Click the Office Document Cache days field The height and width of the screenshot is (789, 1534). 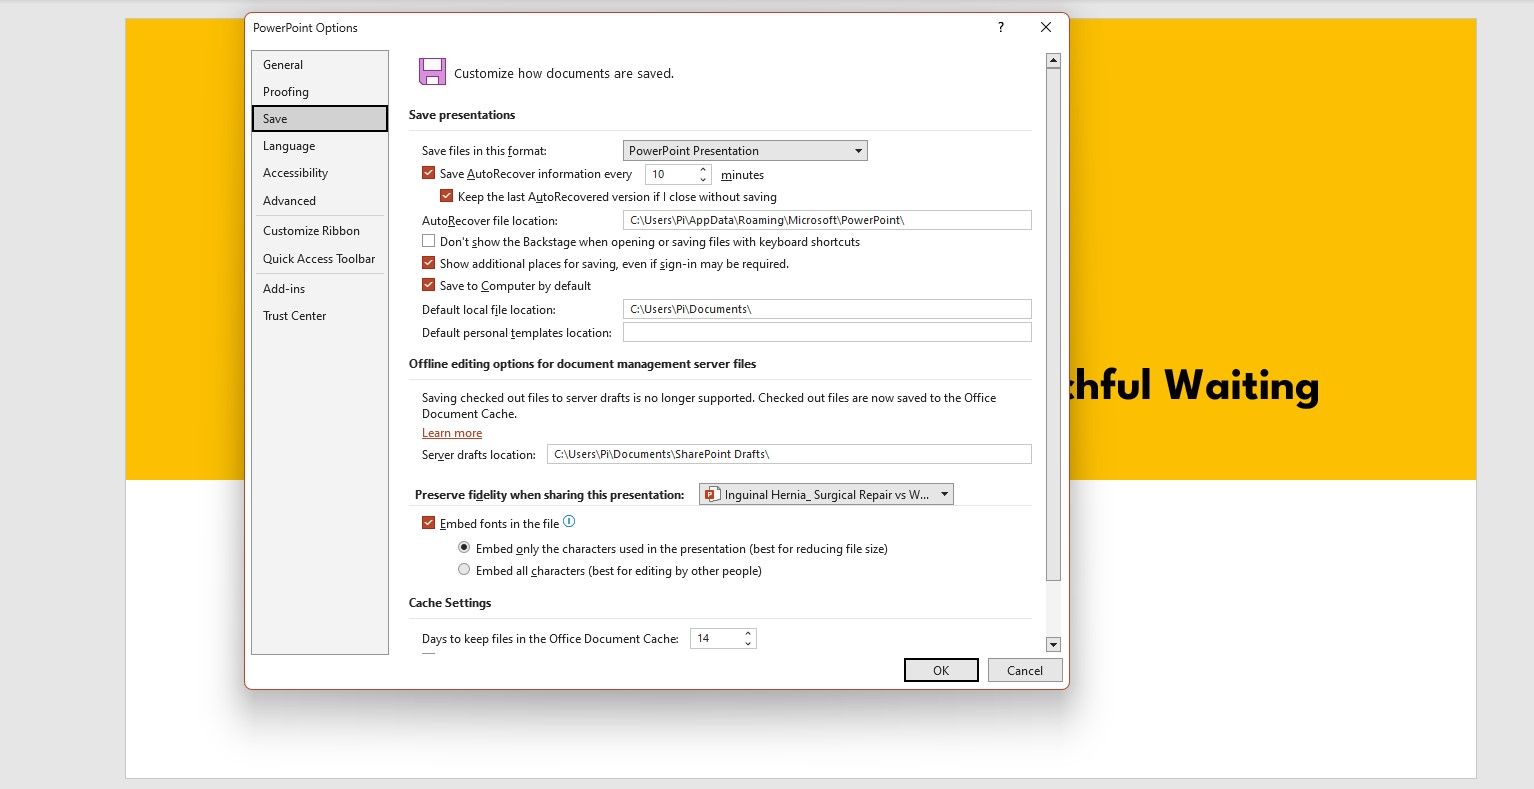(x=716, y=638)
